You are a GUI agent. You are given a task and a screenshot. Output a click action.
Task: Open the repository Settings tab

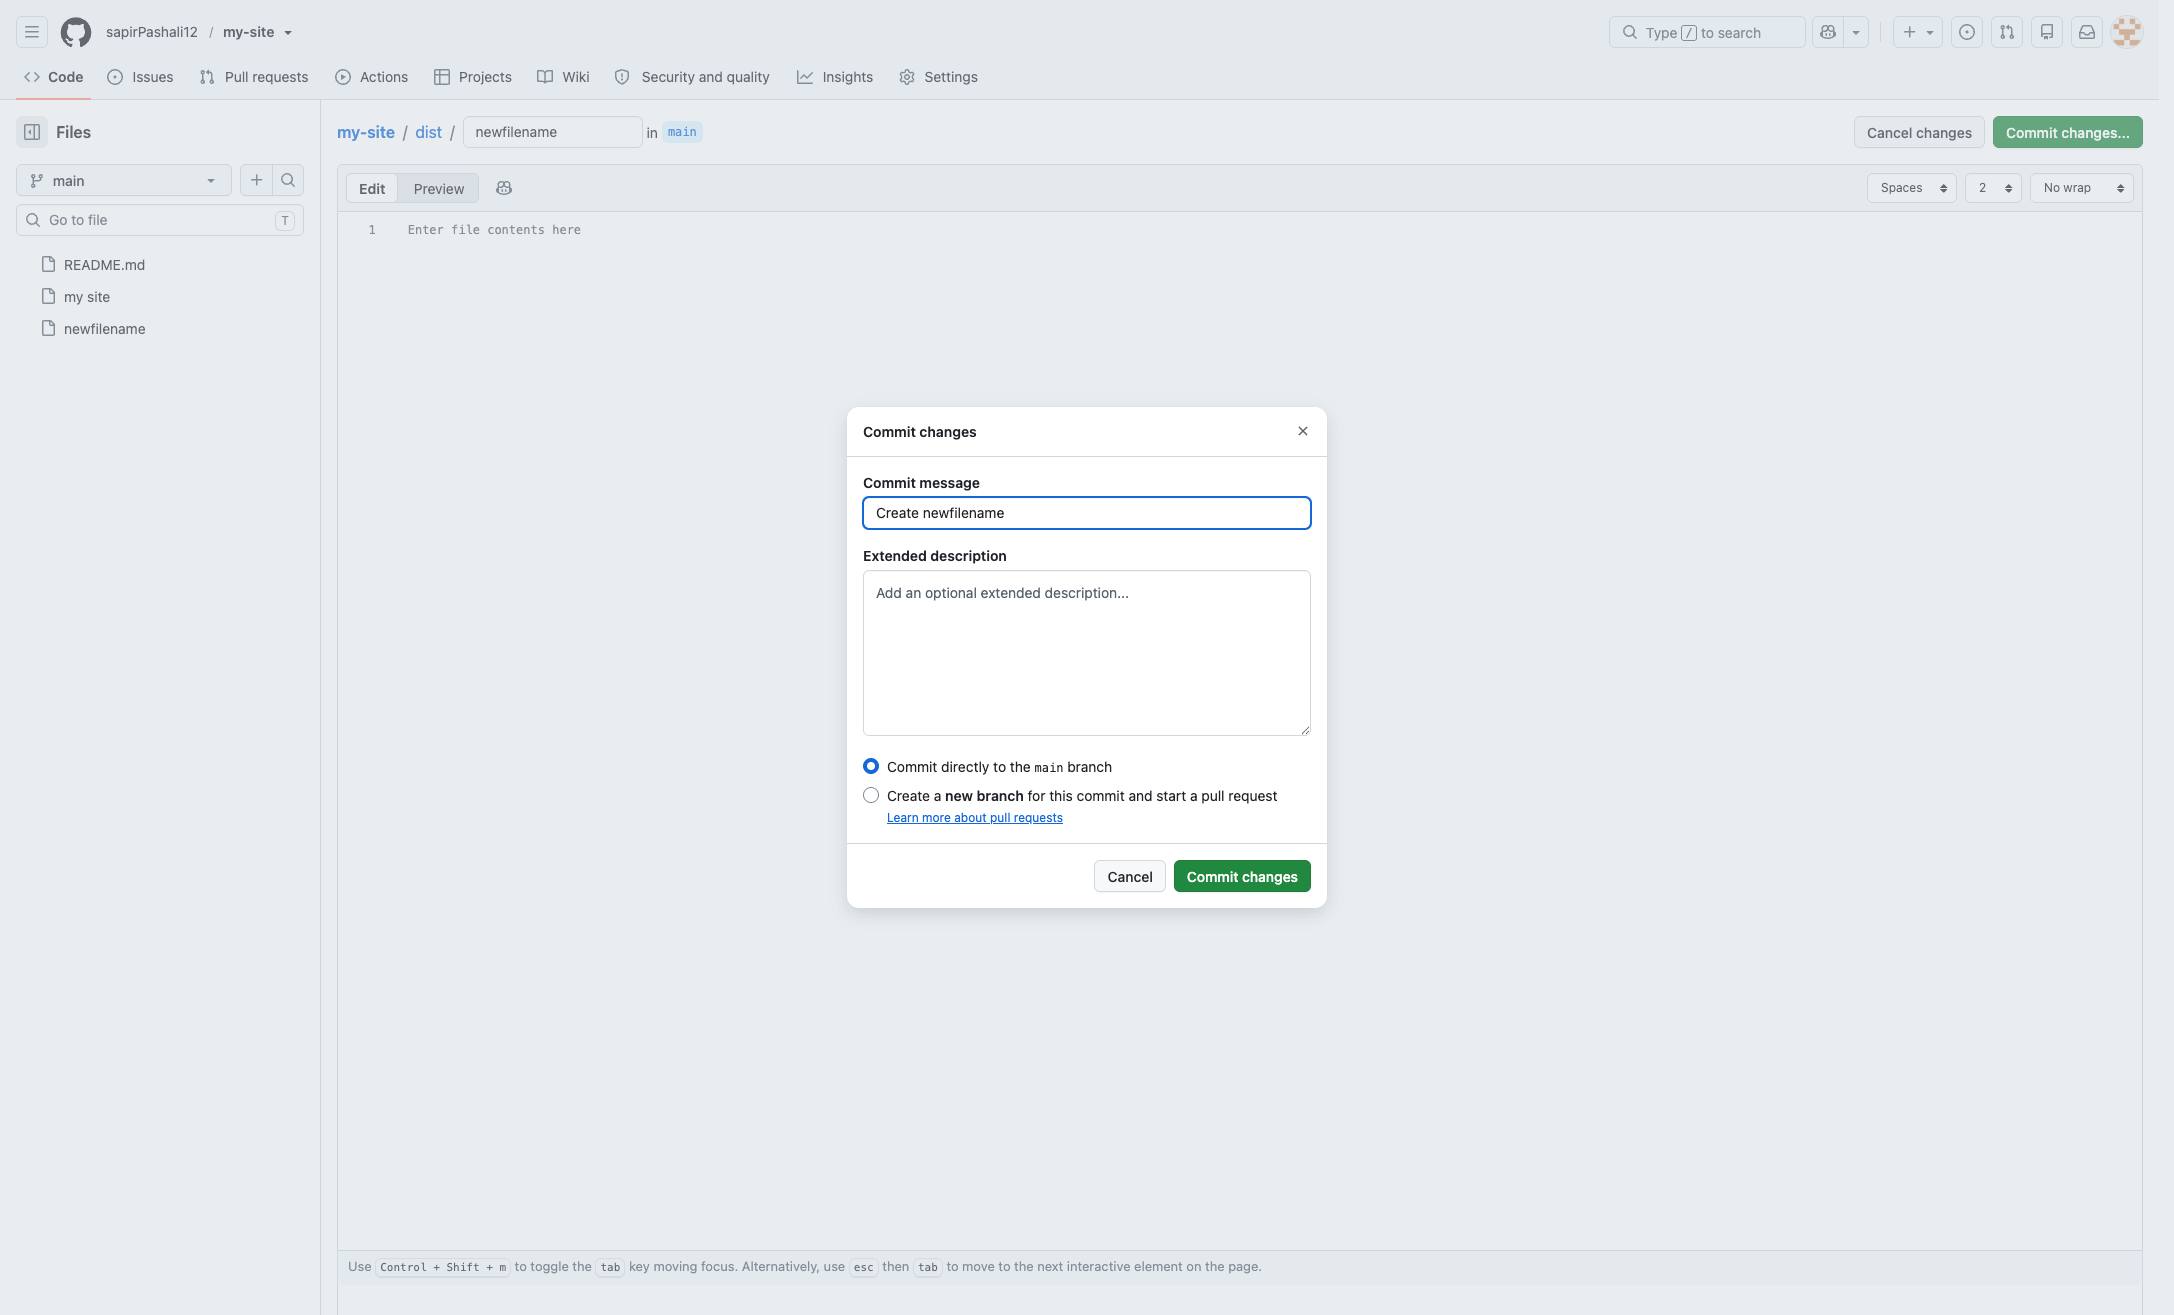pyautogui.click(x=938, y=77)
